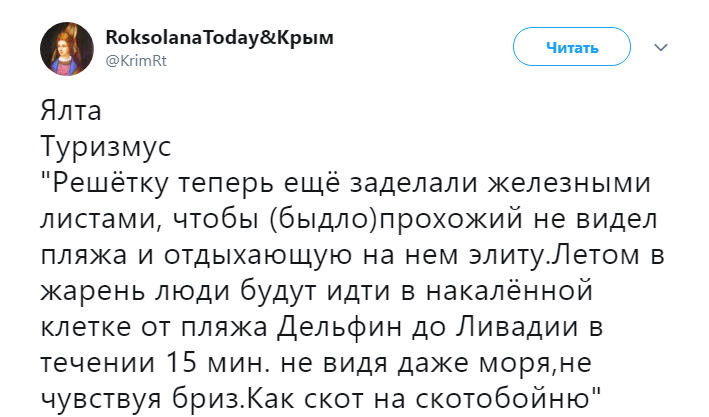Click the word (быдло)прохожий in tweet

396,220
